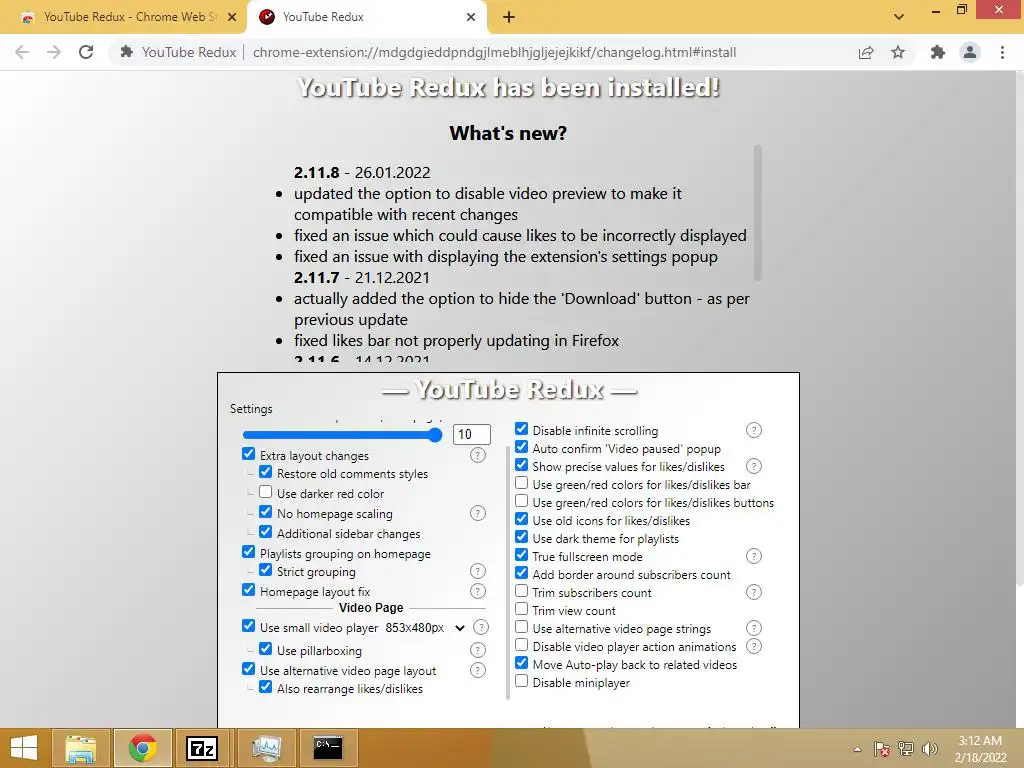This screenshot has width=1024, height=768.
Task: Show hidden system tray icons
Action: click(x=857, y=750)
